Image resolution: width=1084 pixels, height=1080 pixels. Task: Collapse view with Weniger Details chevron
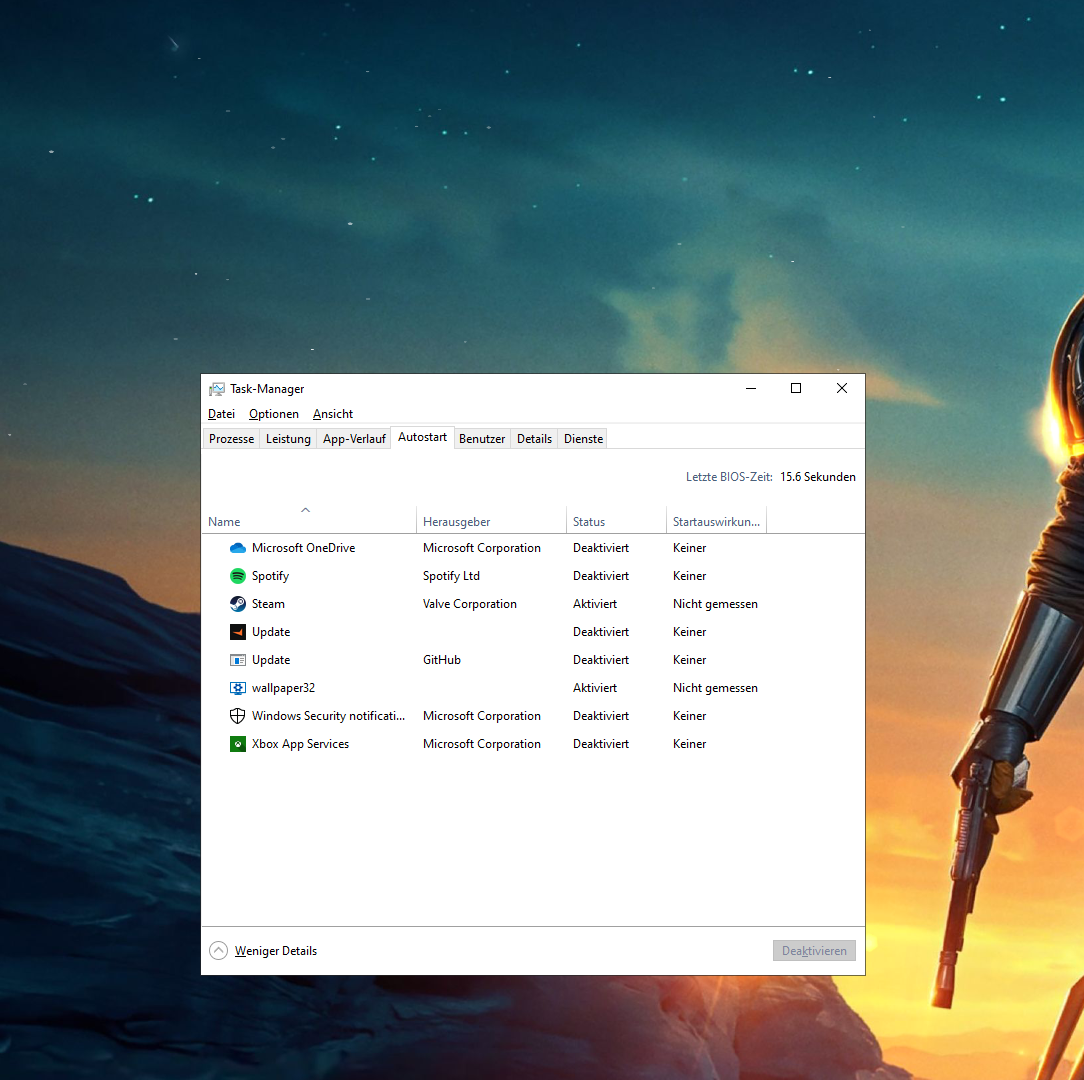219,951
